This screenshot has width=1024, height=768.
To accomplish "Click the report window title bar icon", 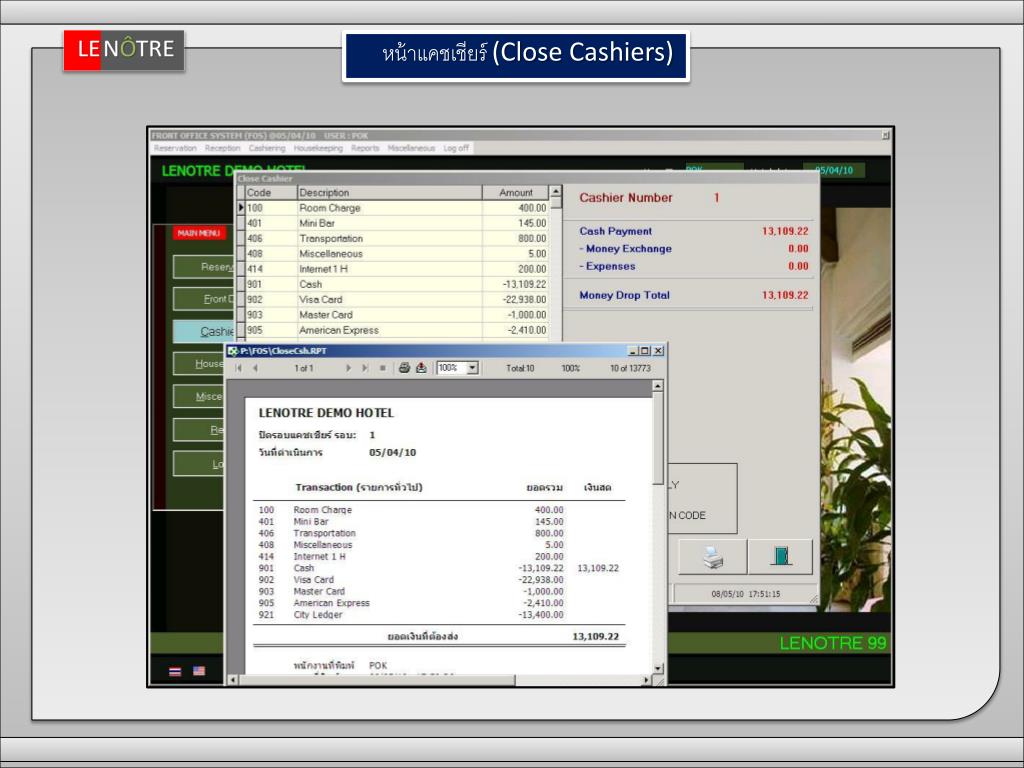I will click(x=232, y=351).
